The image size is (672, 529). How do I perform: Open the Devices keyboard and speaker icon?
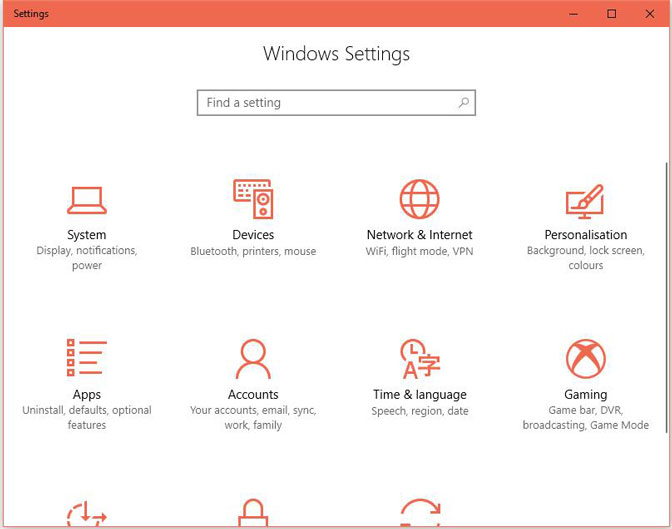(x=253, y=199)
